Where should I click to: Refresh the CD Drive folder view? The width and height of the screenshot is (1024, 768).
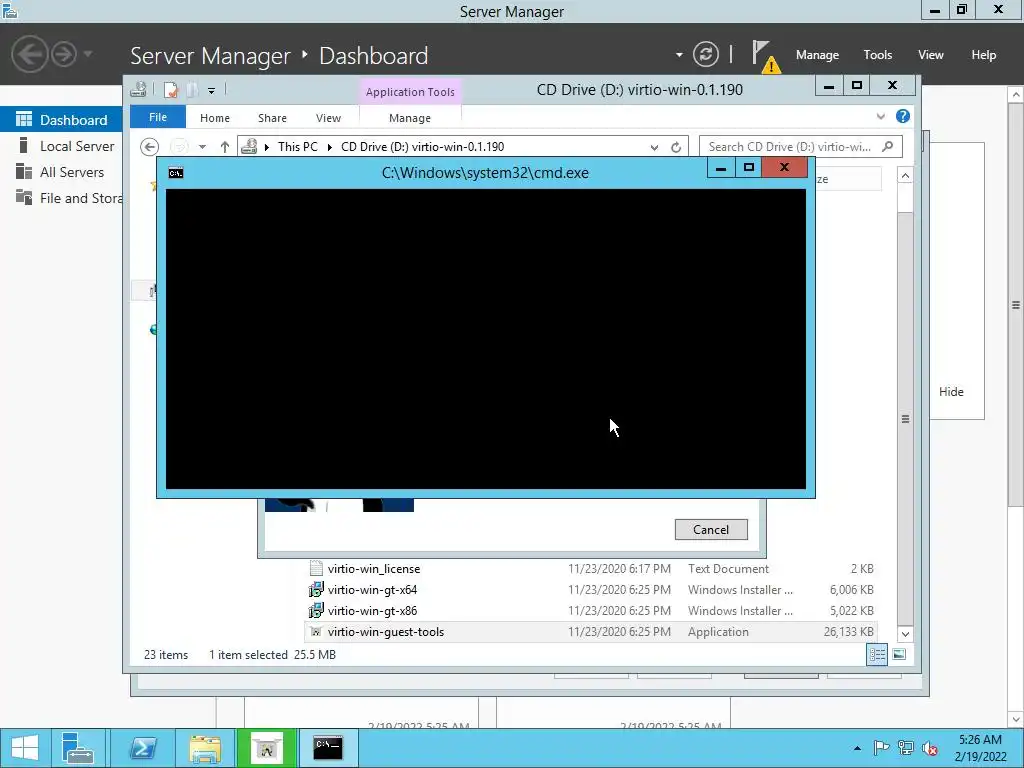[676, 147]
